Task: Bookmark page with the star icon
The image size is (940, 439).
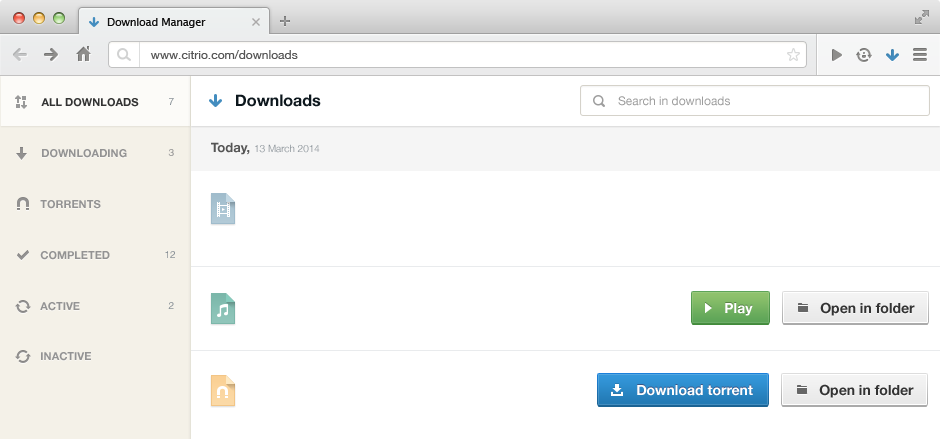Action: point(793,55)
